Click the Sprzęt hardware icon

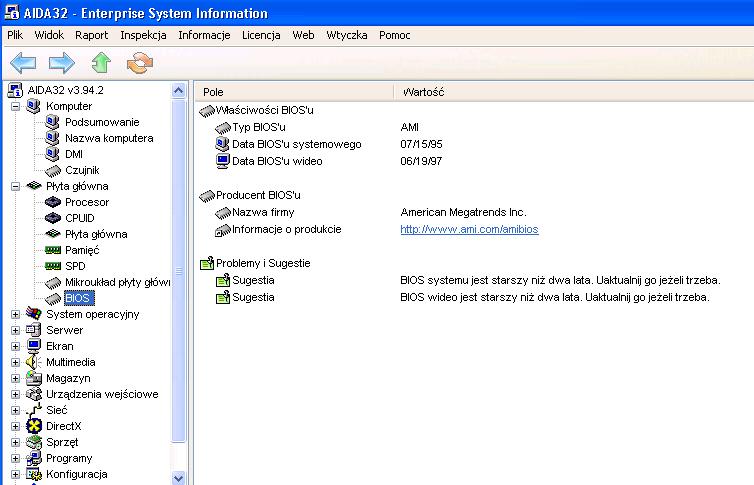(x=34, y=442)
